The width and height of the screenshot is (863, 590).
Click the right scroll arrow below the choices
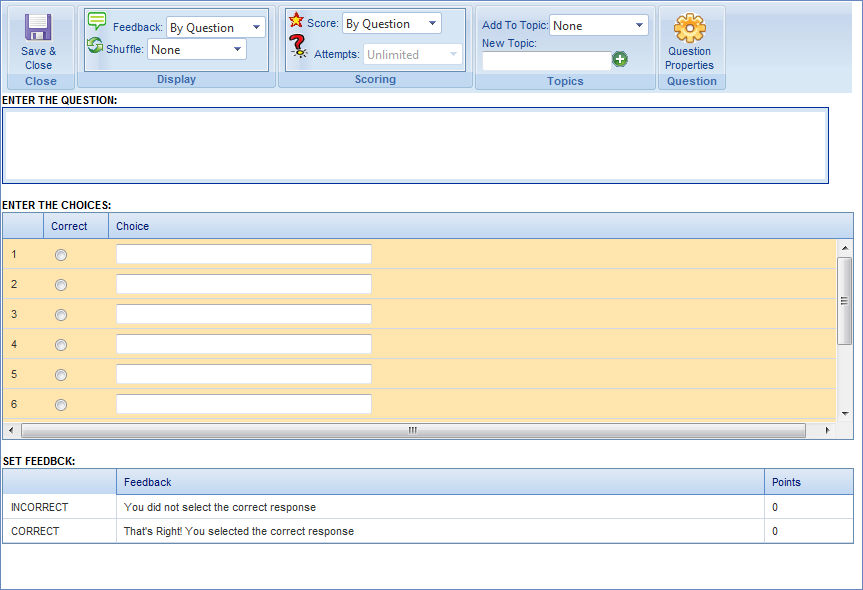point(827,430)
